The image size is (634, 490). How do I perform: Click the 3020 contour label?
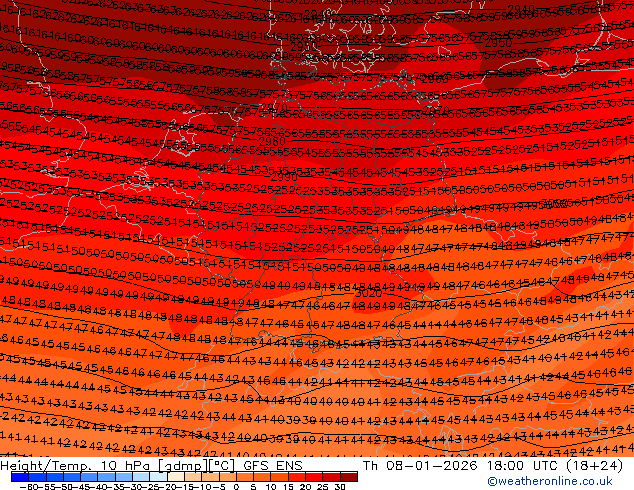368,293
